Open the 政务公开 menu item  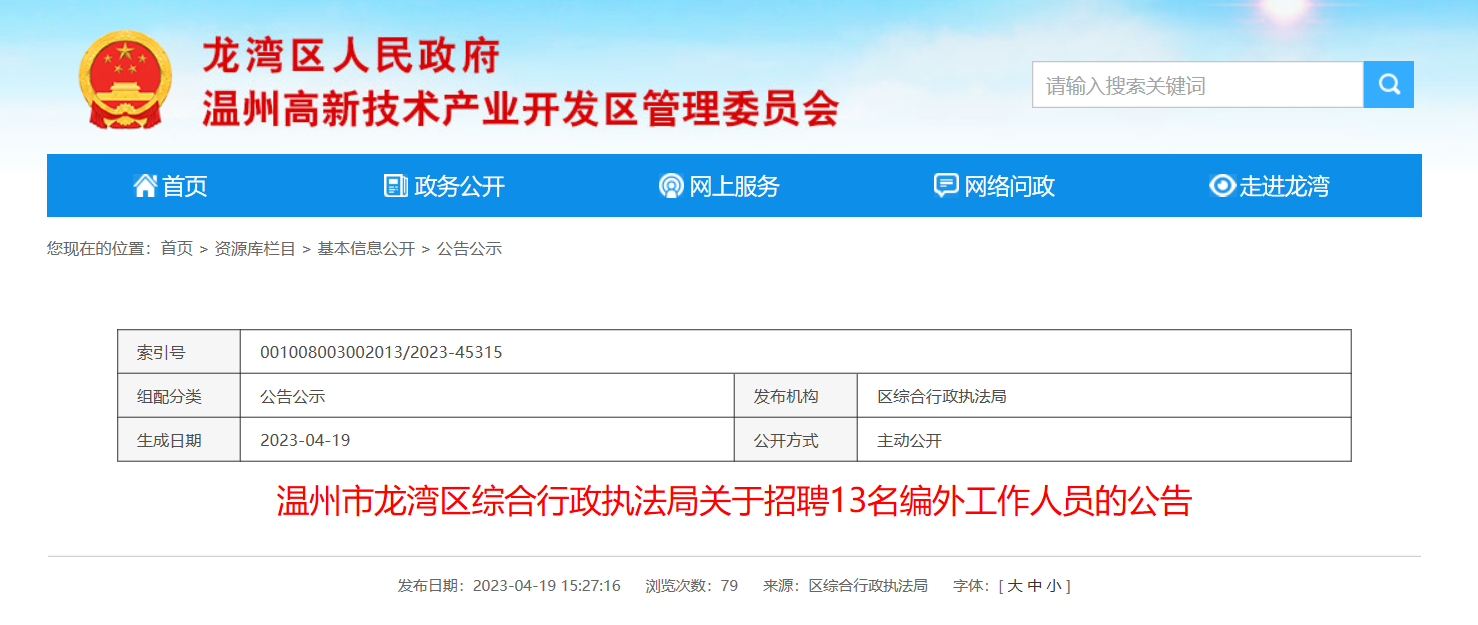pos(460,186)
